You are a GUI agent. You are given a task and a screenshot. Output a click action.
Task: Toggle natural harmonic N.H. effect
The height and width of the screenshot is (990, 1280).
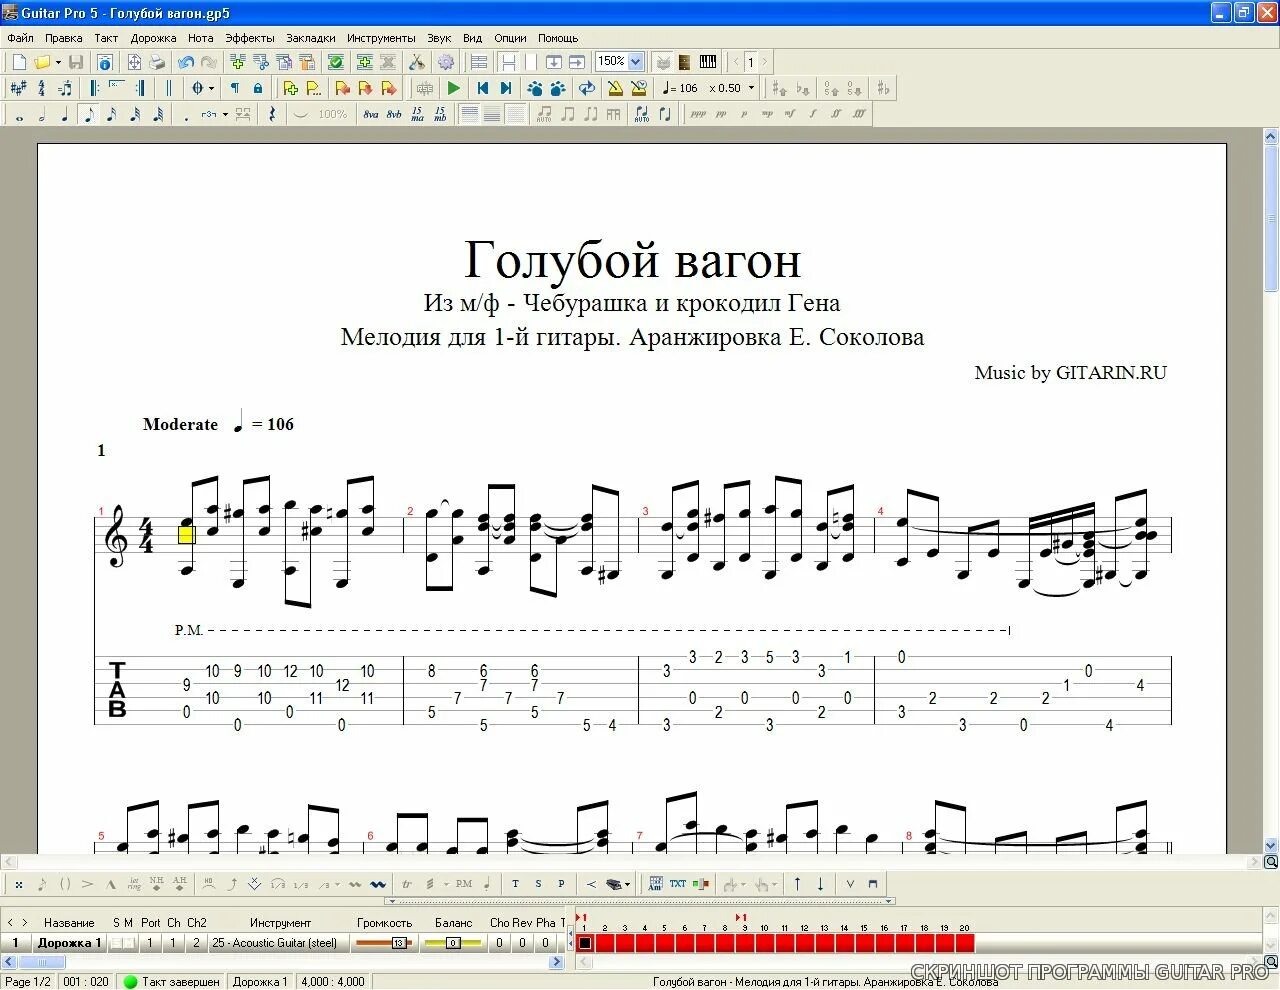(157, 884)
